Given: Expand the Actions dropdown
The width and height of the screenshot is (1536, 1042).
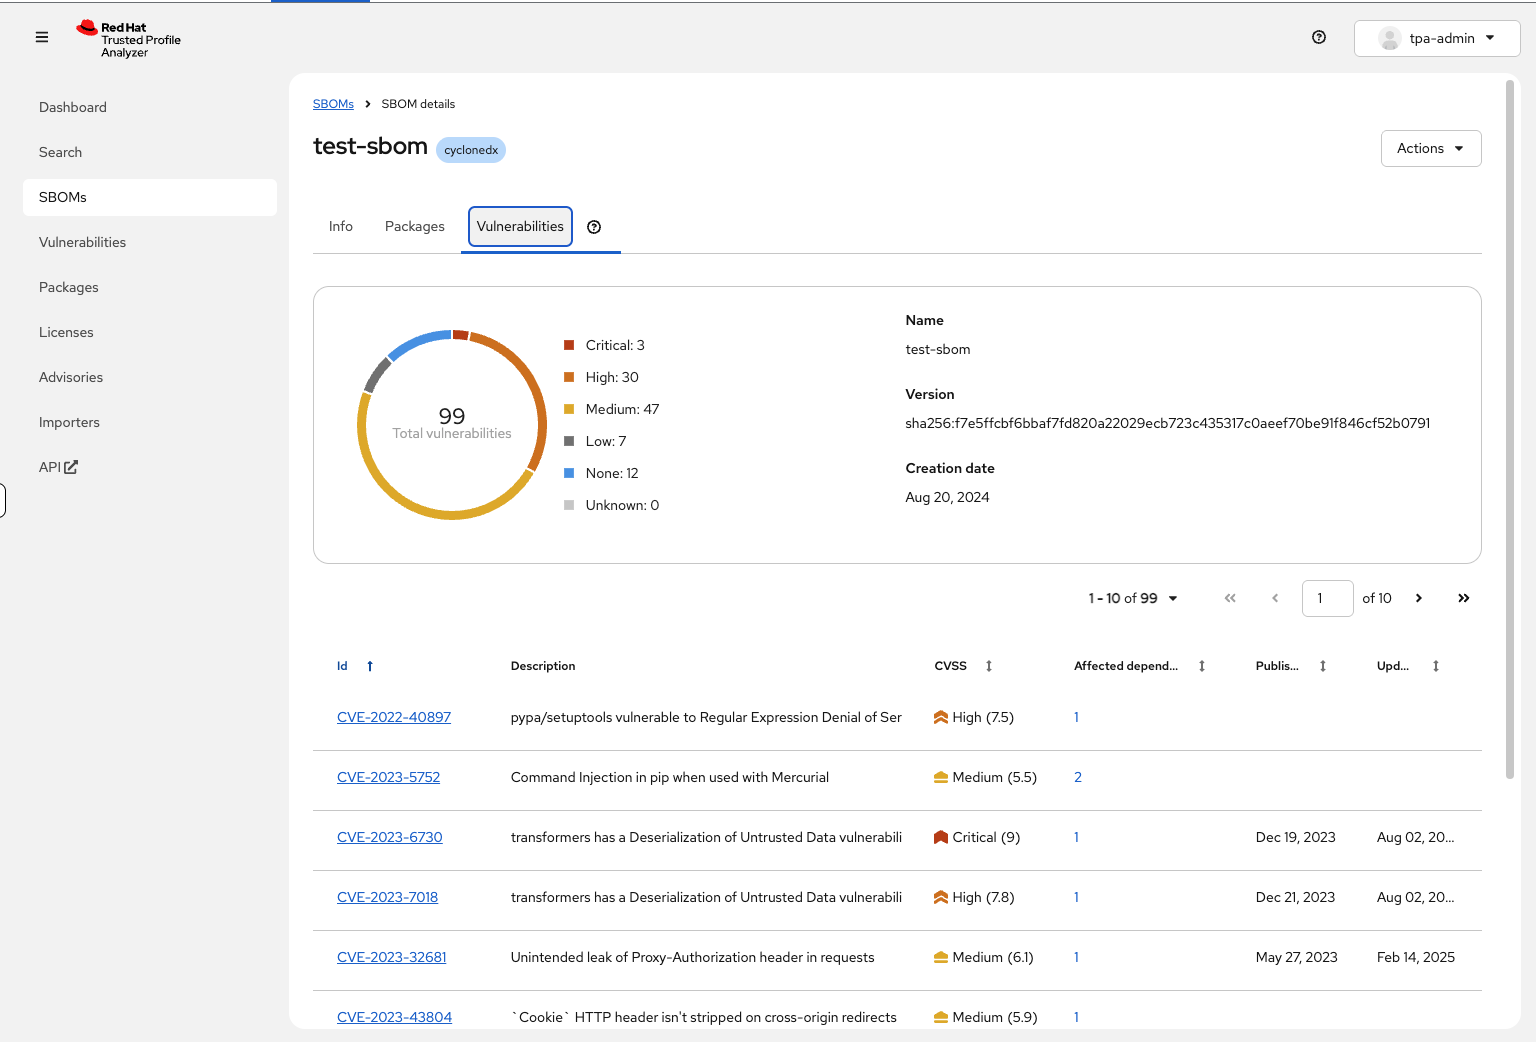Looking at the screenshot, I should coord(1430,148).
